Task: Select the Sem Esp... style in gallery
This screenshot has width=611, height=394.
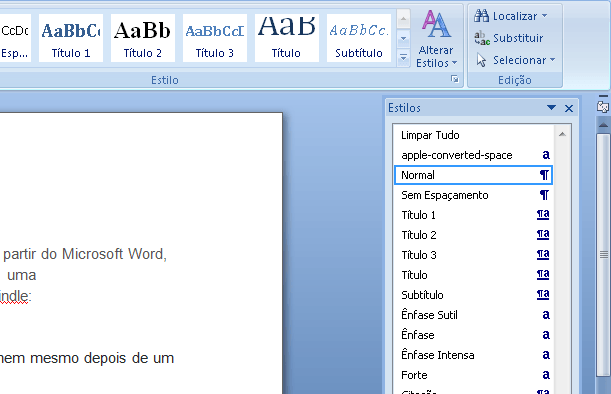Action: [x=15, y=38]
